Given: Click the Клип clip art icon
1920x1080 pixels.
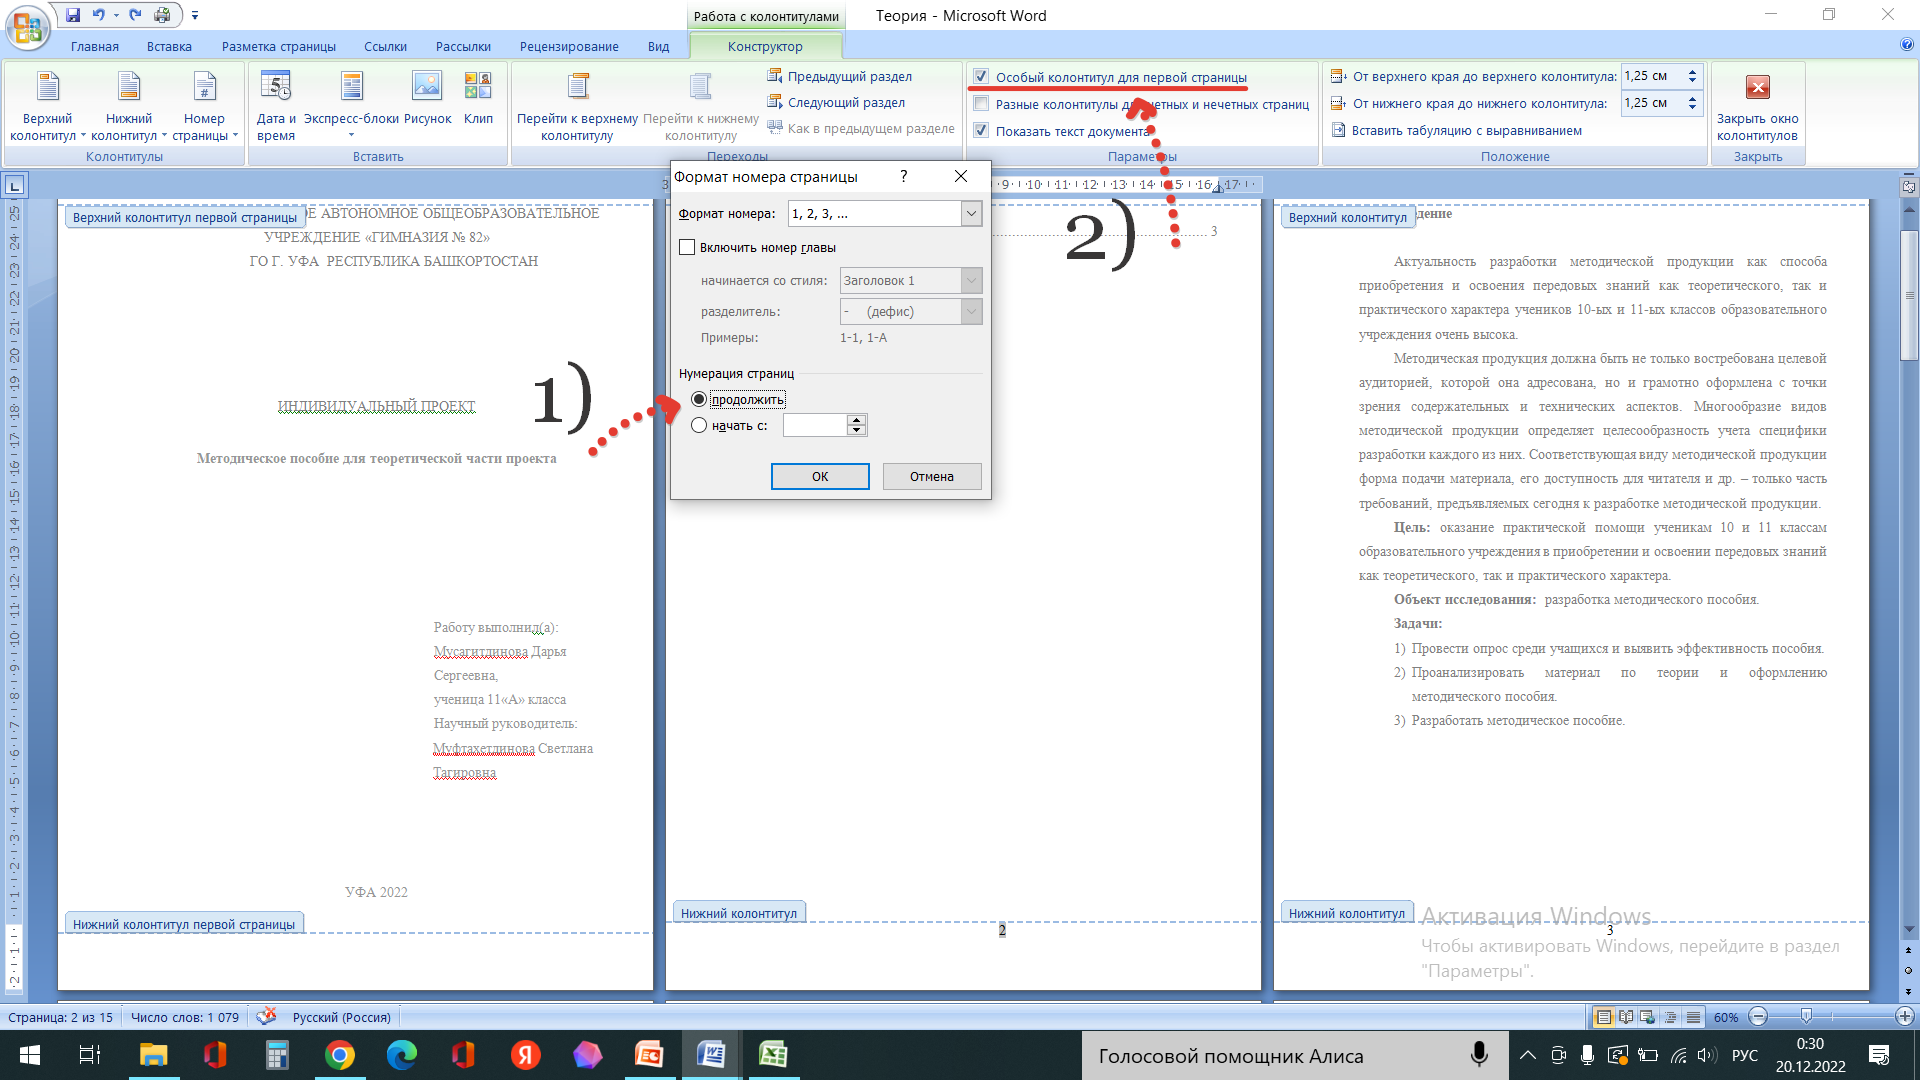Looking at the screenshot, I should point(478,88).
